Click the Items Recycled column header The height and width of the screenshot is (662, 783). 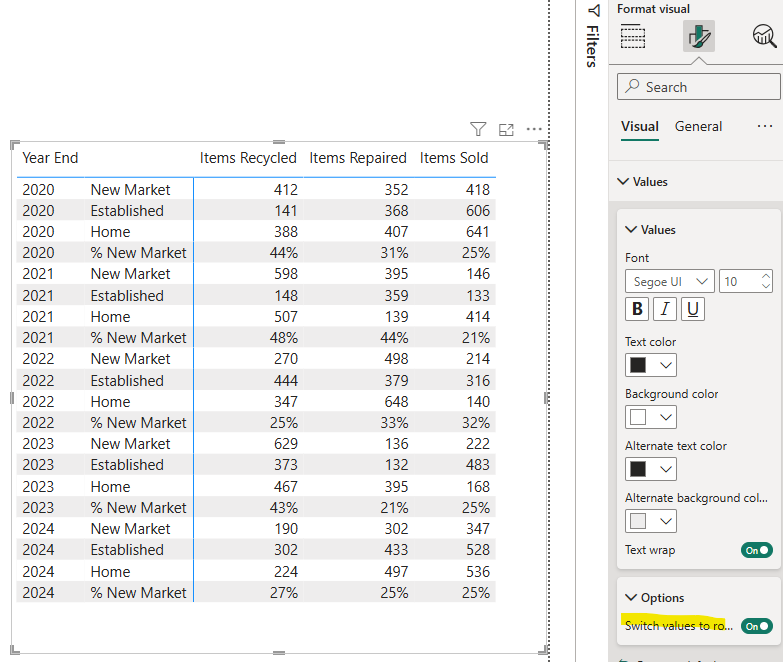coord(248,158)
